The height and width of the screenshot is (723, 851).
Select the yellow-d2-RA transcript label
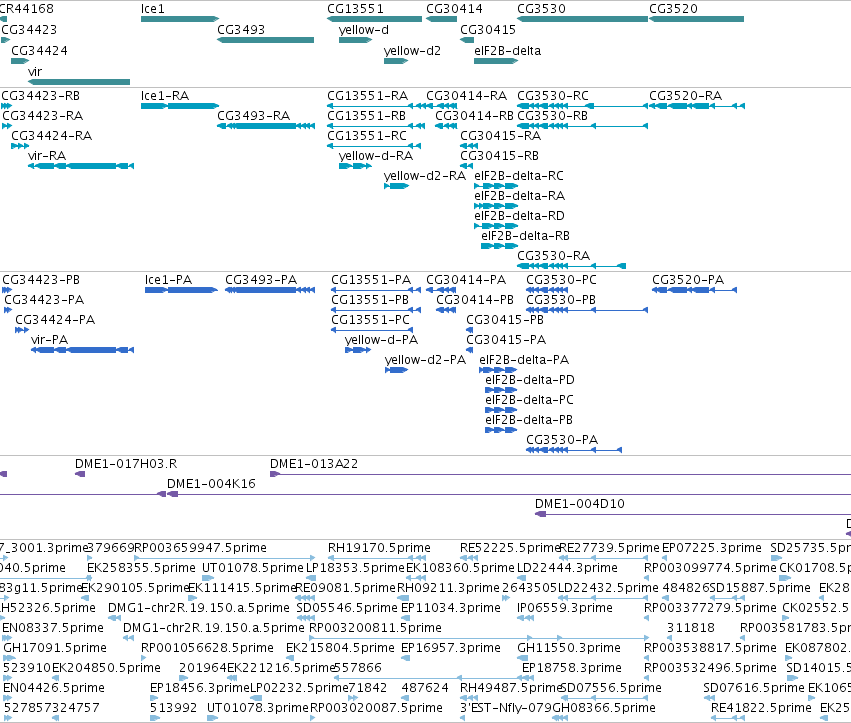425,176
